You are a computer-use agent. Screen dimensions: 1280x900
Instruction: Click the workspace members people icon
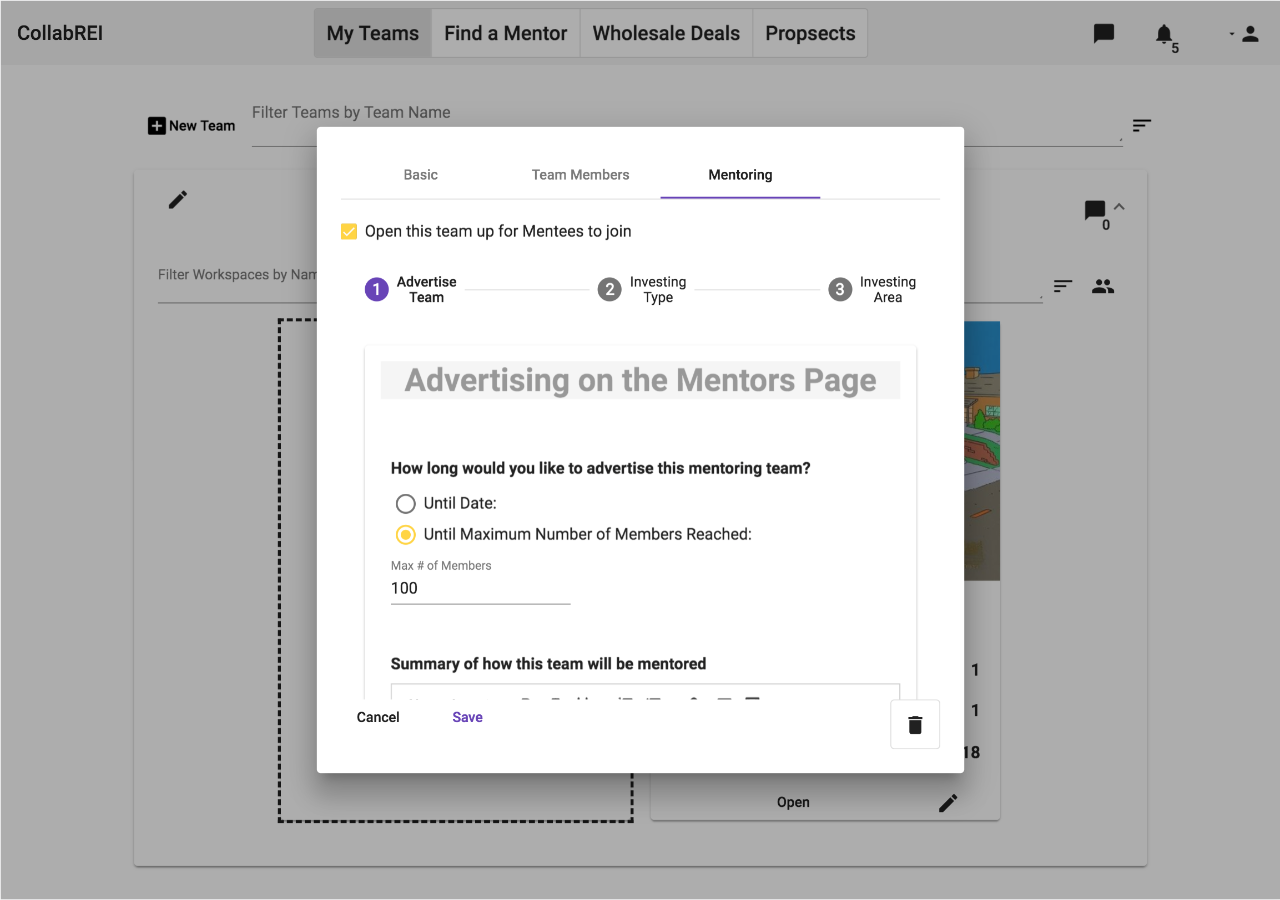tap(1103, 287)
